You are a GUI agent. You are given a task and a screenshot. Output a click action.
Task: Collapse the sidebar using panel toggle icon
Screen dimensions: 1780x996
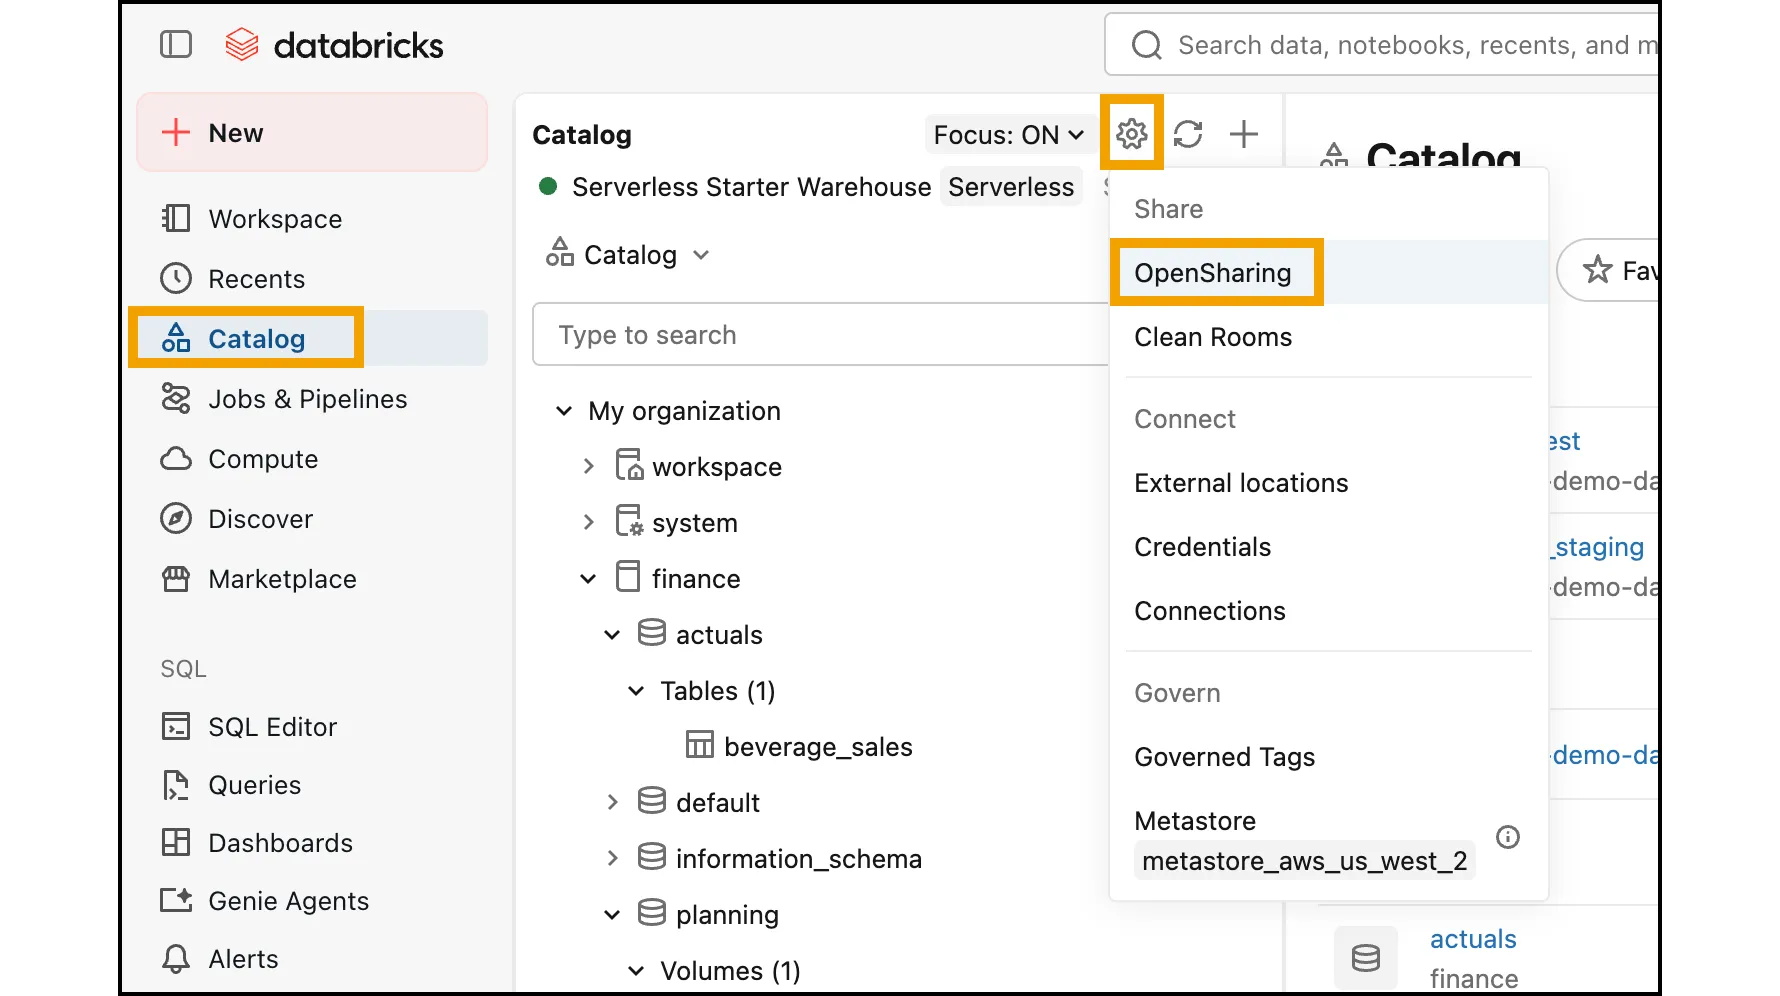coord(176,44)
